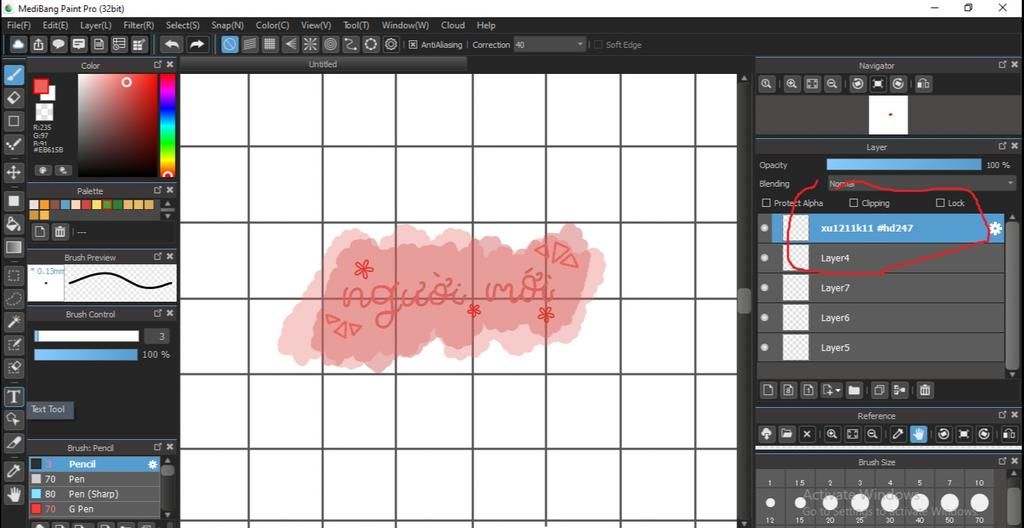
Task: Open the Cloud menu
Action: coord(453,25)
